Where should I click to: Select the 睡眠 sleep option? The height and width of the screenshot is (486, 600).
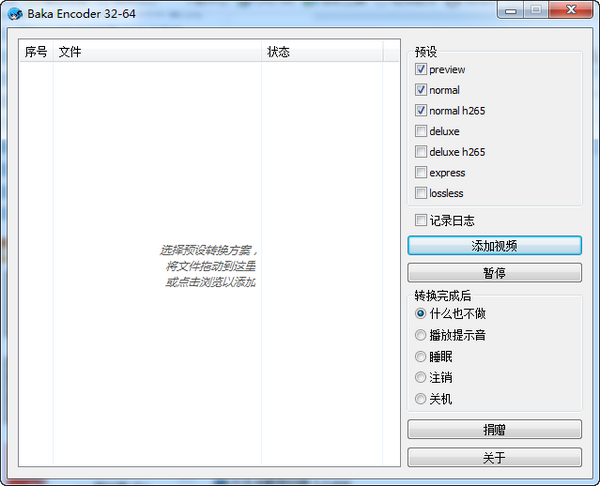tap(421, 356)
